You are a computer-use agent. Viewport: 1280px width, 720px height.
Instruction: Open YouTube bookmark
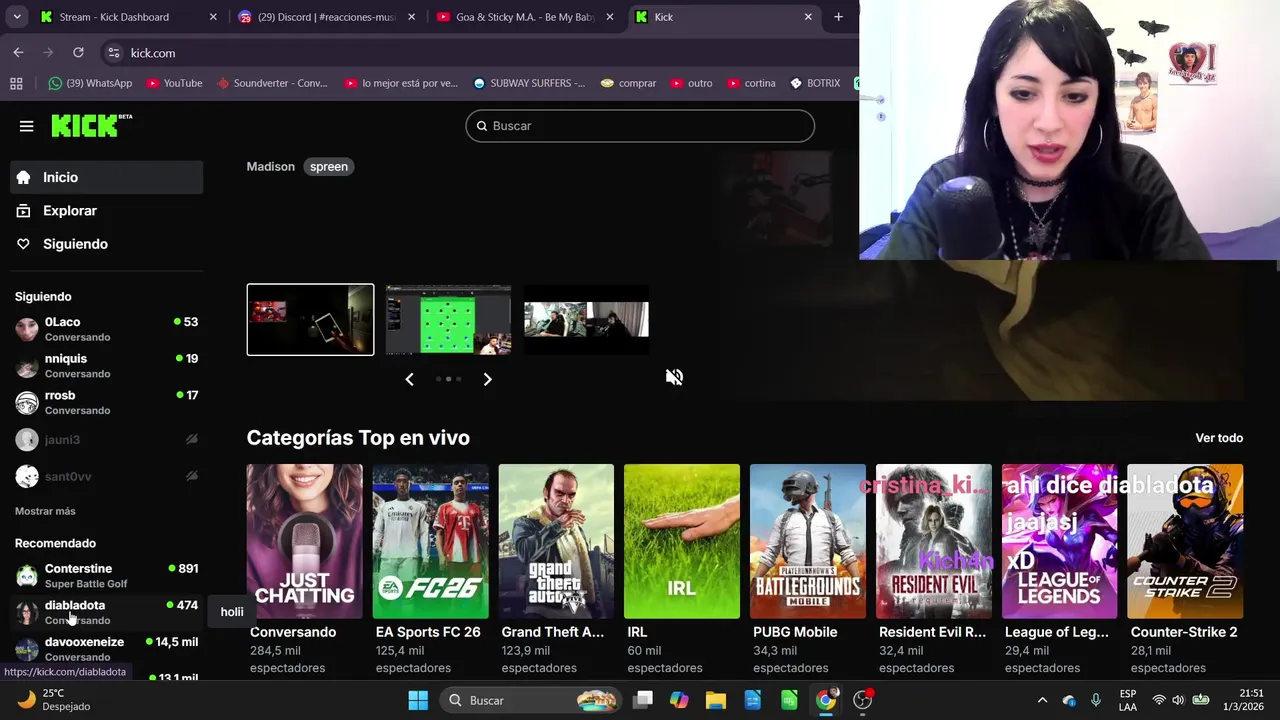(x=174, y=83)
